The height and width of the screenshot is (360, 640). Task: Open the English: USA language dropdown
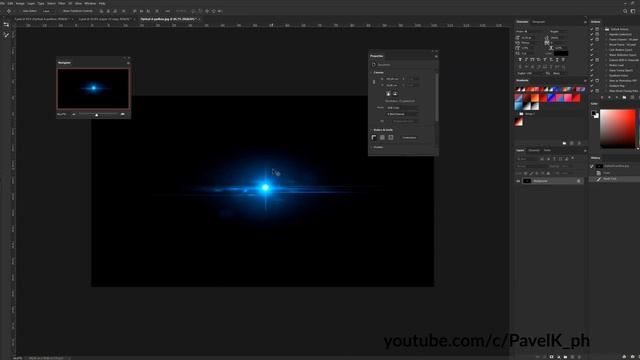530,73
